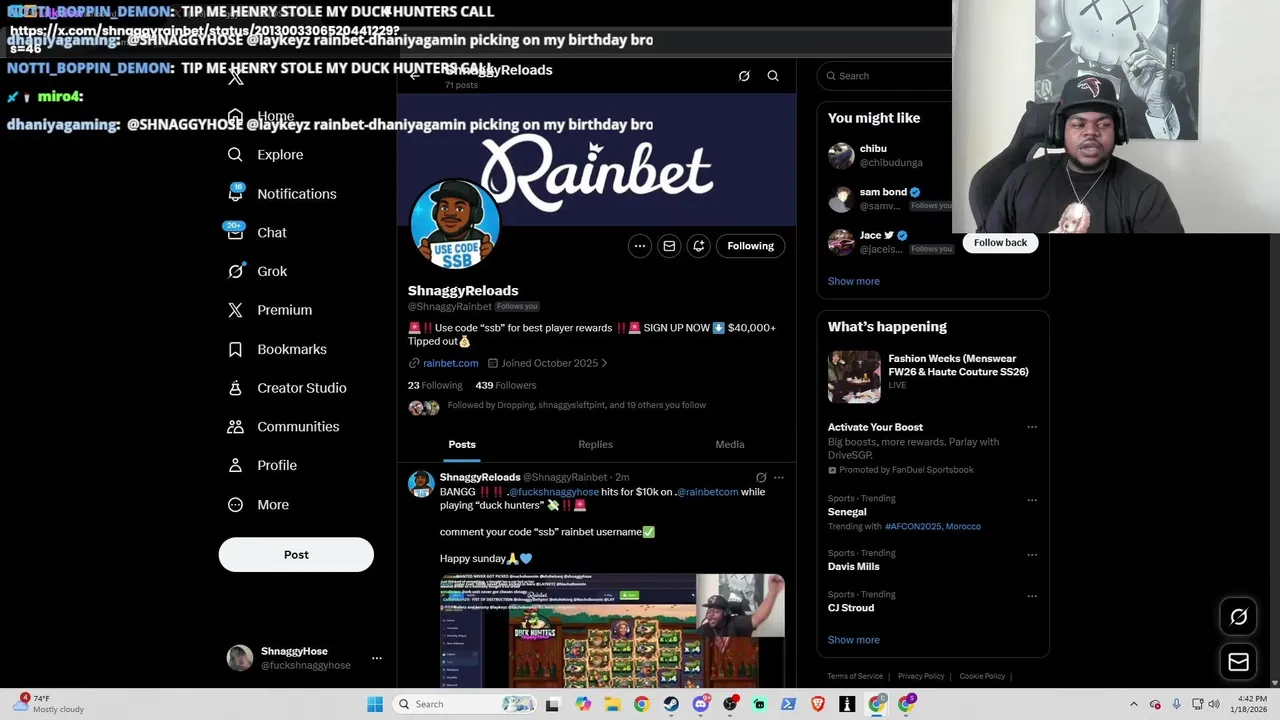Toggle post notifications bell for ShnaggyReloads
Image resolution: width=1280 pixels, height=720 pixels.
click(x=699, y=246)
